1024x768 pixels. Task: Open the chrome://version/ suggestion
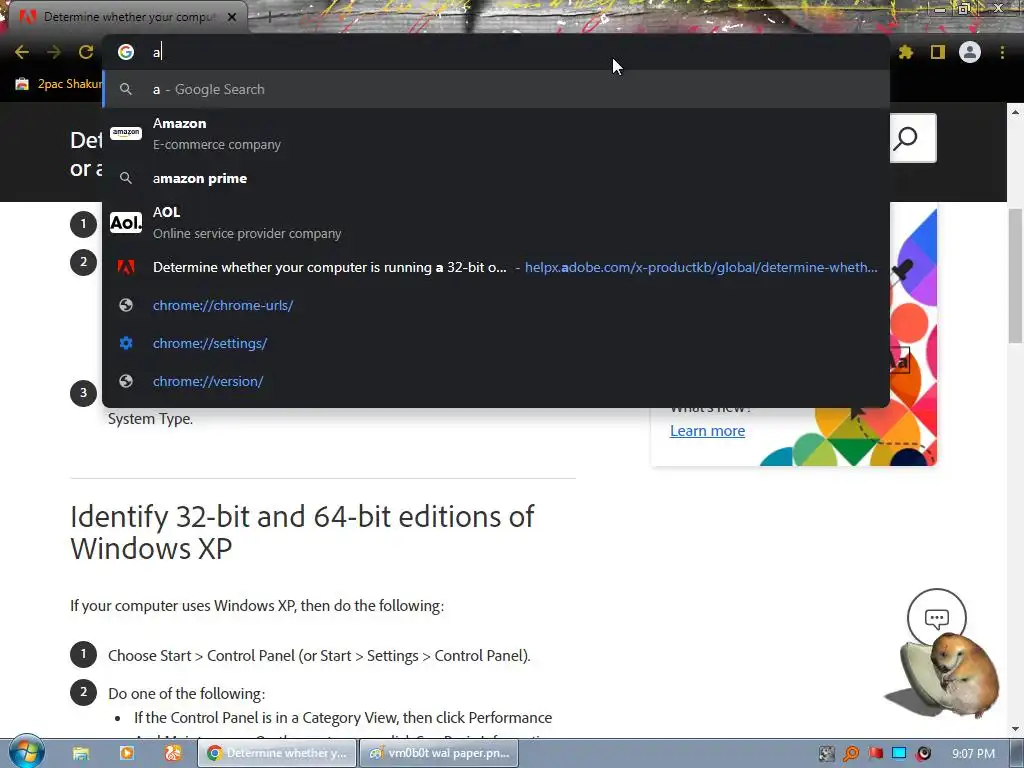[496, 381]
